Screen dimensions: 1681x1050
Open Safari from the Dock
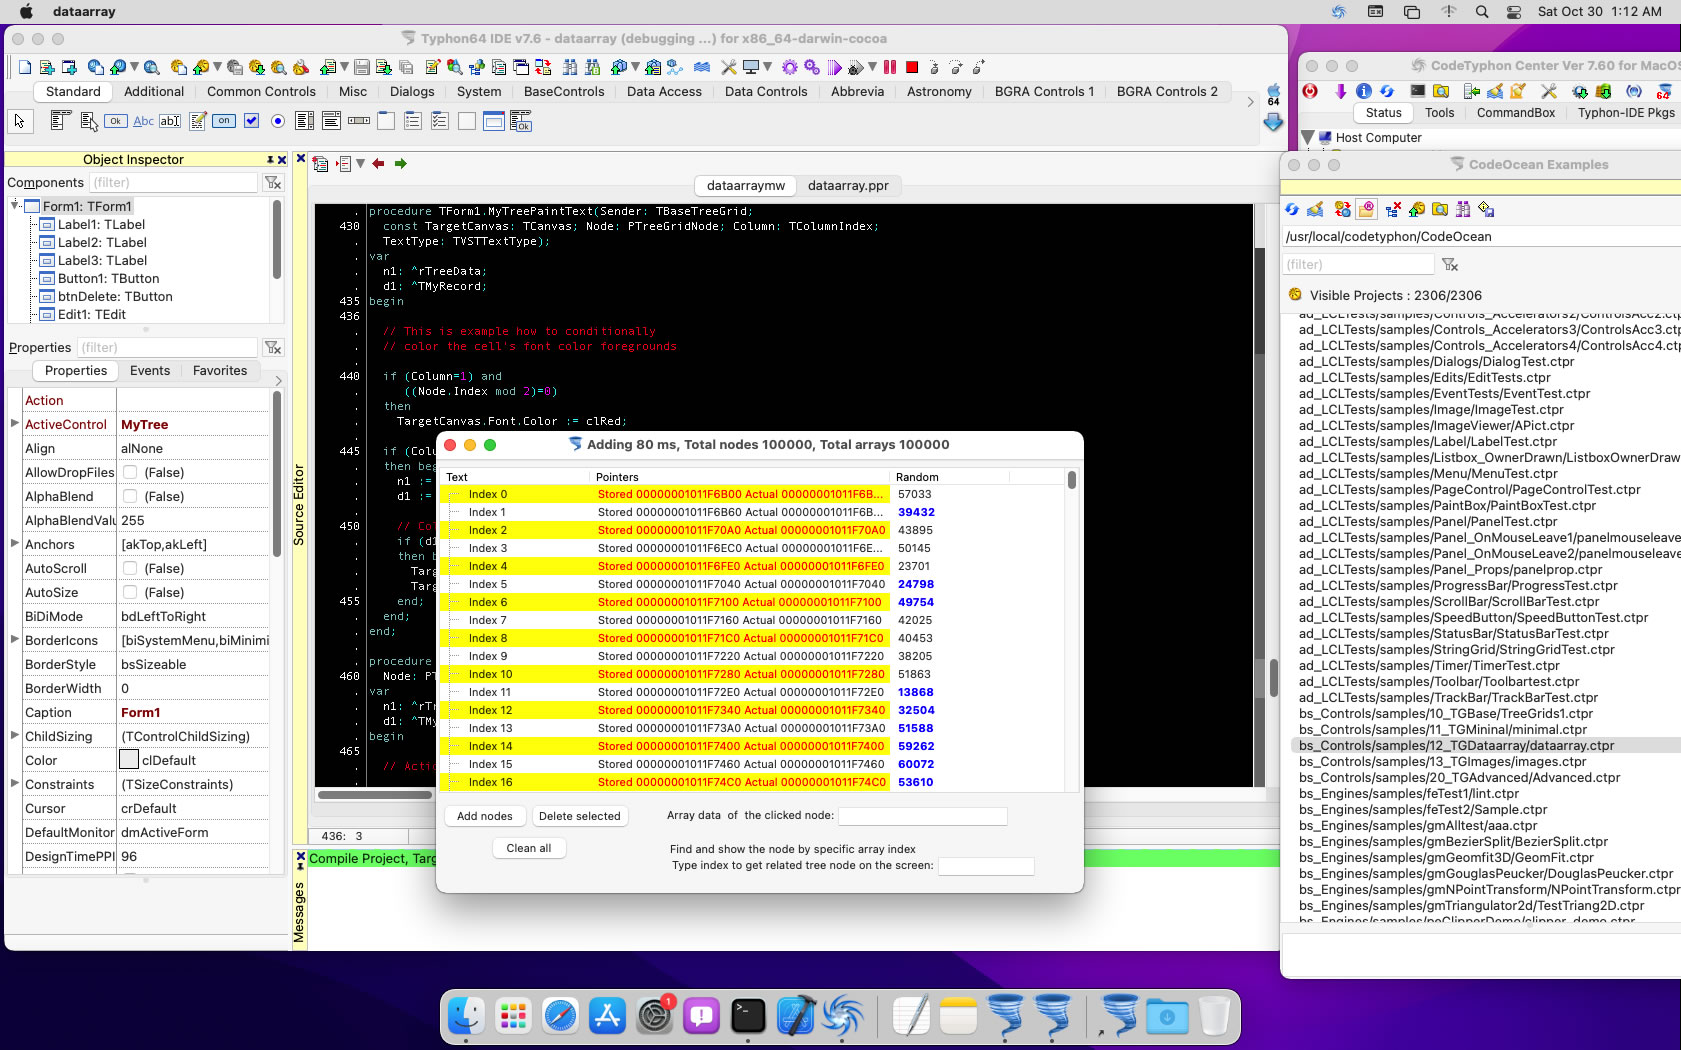tap(560, 1016)
